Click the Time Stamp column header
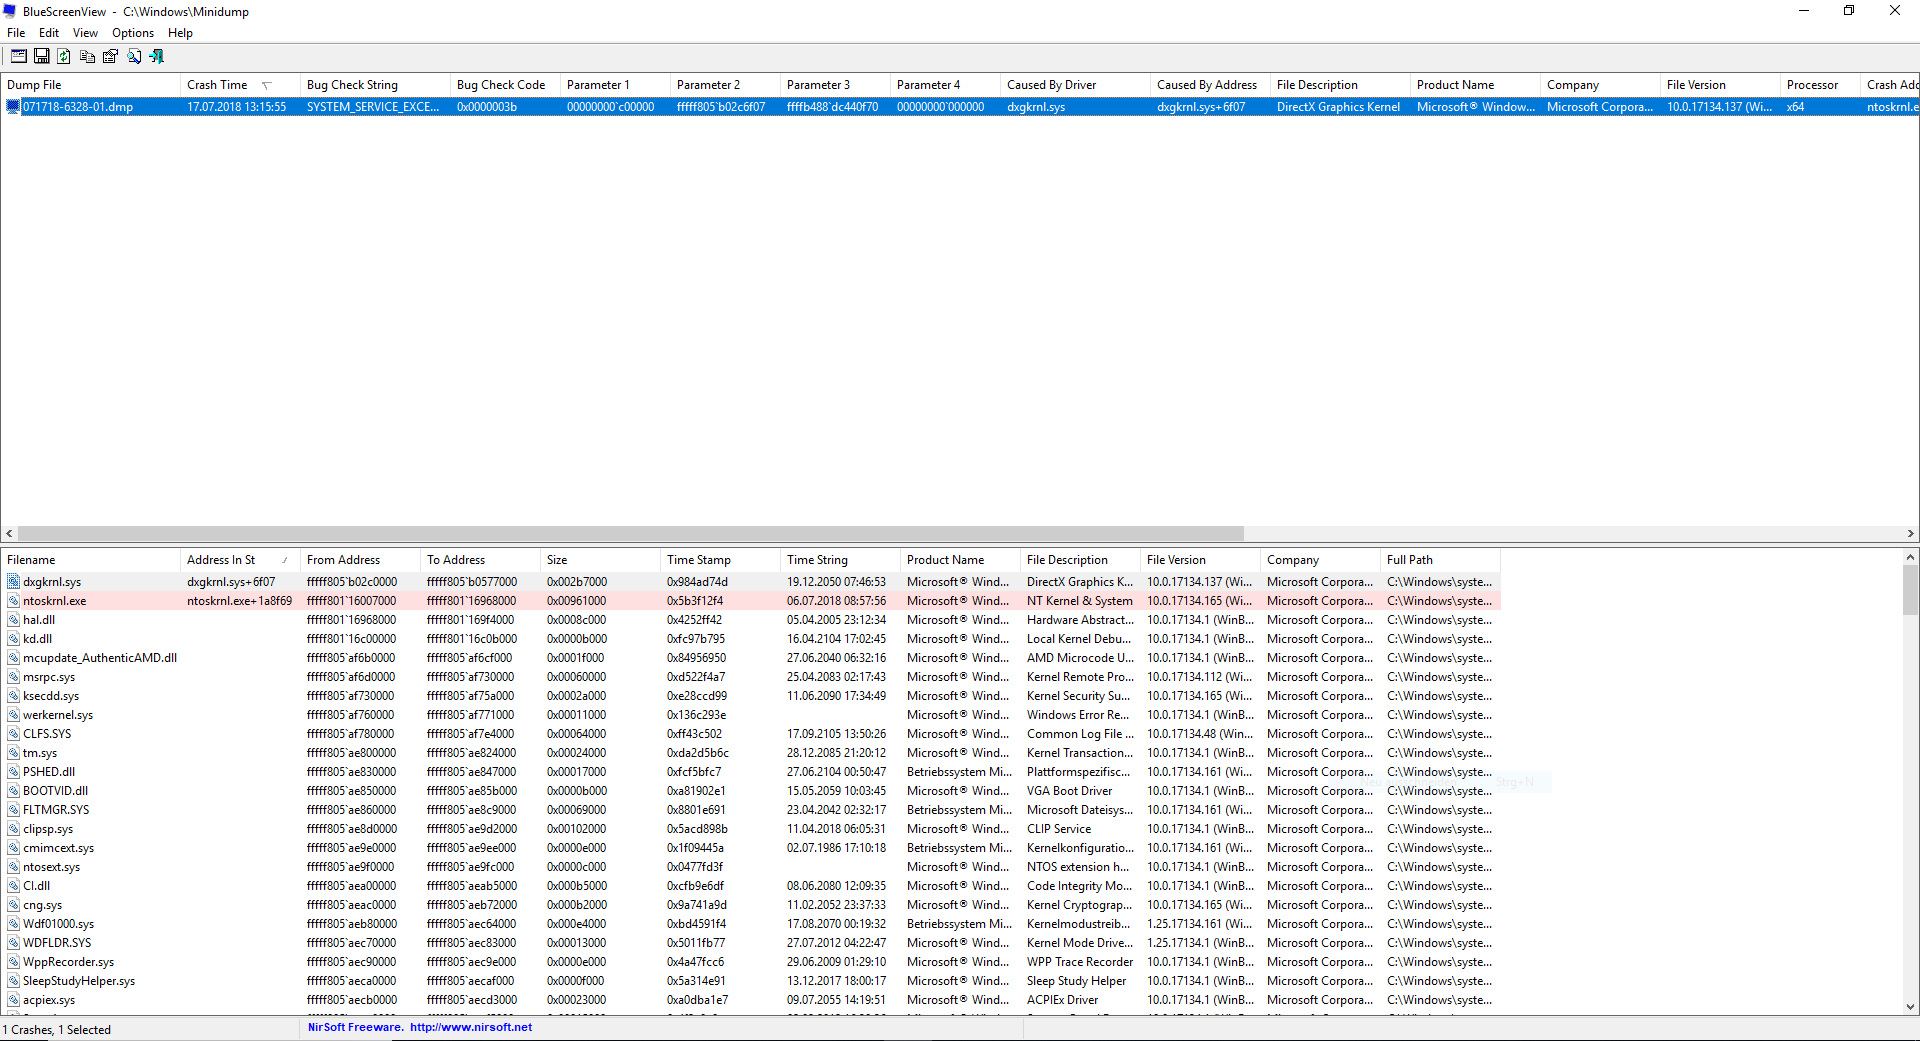The height and width of the screenshot is (1041, 1920). 720,560
